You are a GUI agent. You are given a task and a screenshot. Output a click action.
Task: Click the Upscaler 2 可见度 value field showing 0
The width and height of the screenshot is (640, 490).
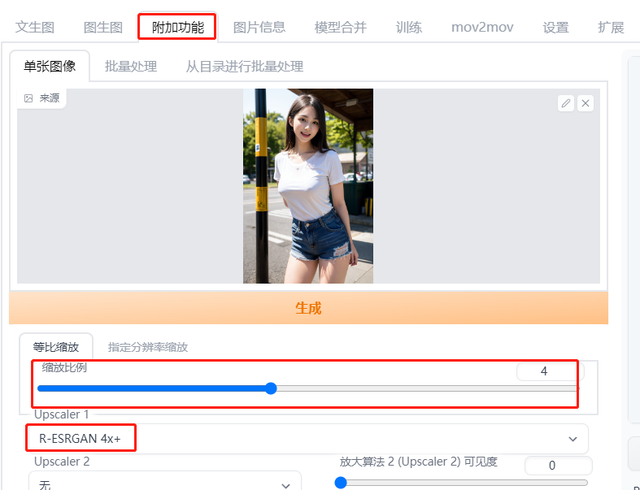click(x=558, y=466)
